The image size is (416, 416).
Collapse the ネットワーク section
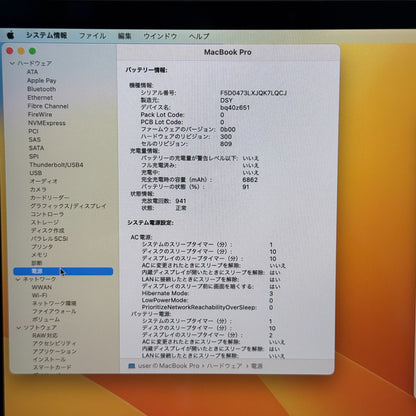point(18,279)
